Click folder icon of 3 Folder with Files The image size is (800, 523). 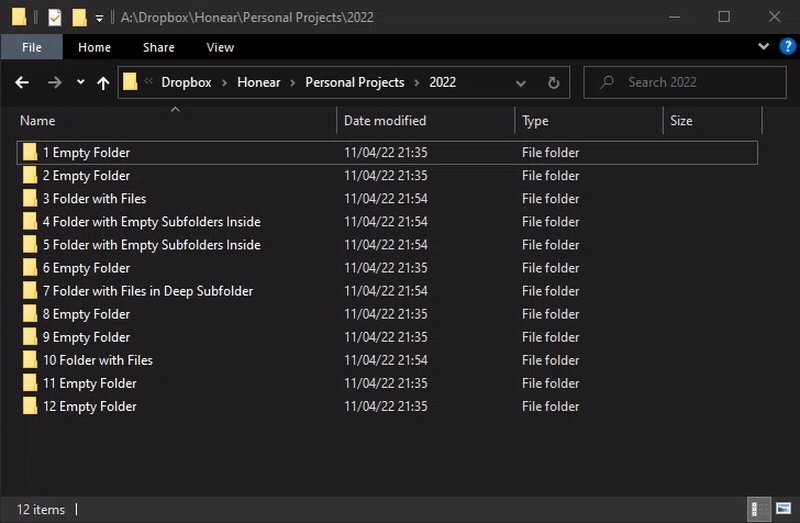(x=30, y=199)
